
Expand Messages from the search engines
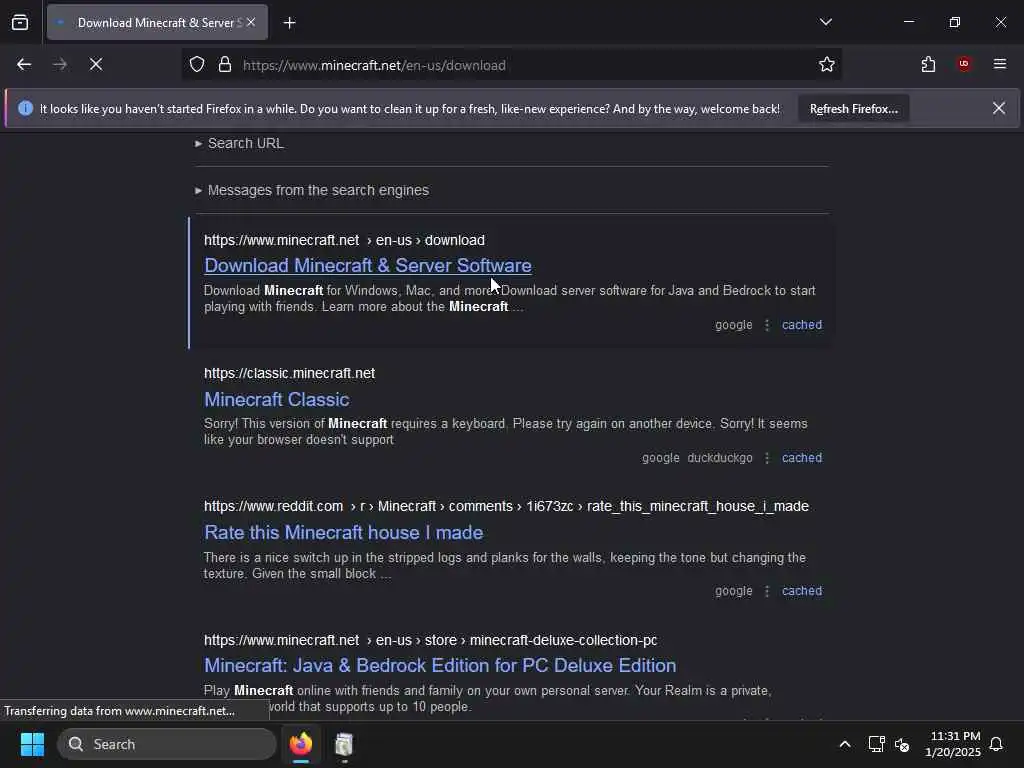pos(312,190)
